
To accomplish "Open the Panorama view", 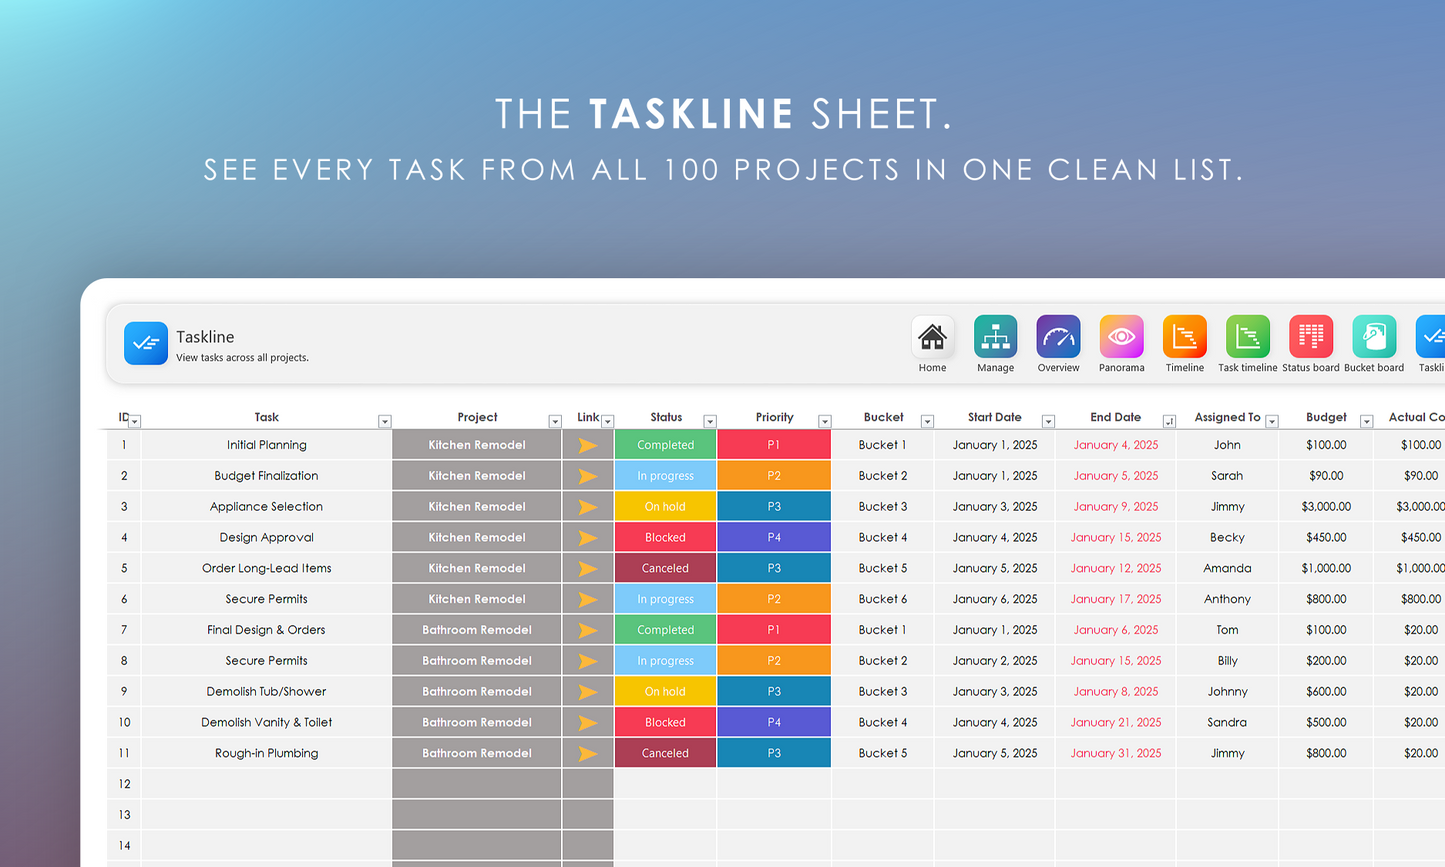I will (x=1121, y=338).
